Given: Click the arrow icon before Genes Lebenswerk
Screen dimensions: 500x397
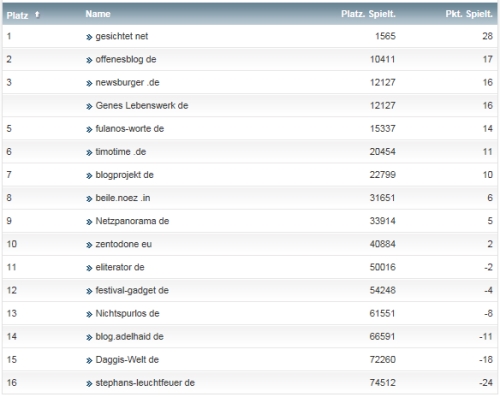Looking at the screenshot, I should (x=89, y=106).
